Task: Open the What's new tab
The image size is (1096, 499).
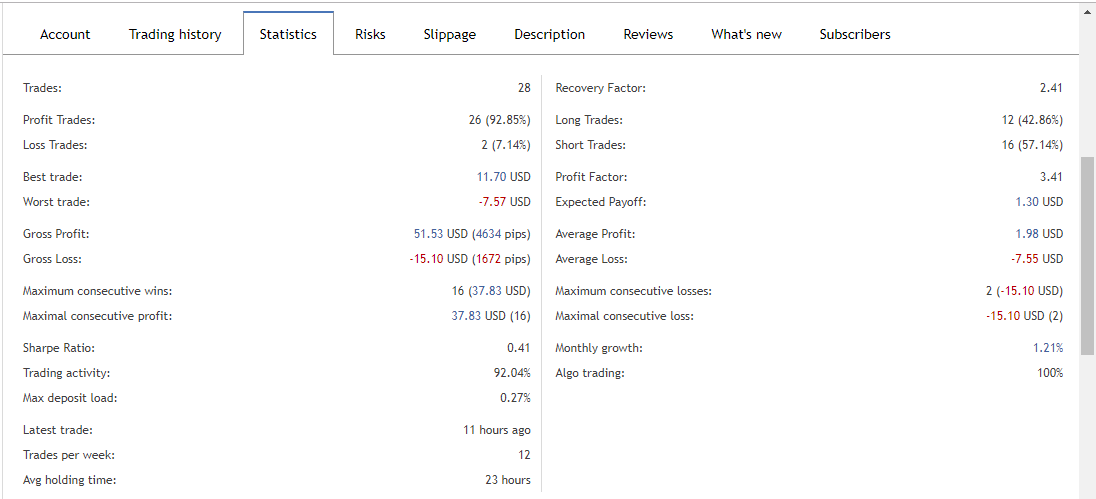Action: [x=746, y=34]
